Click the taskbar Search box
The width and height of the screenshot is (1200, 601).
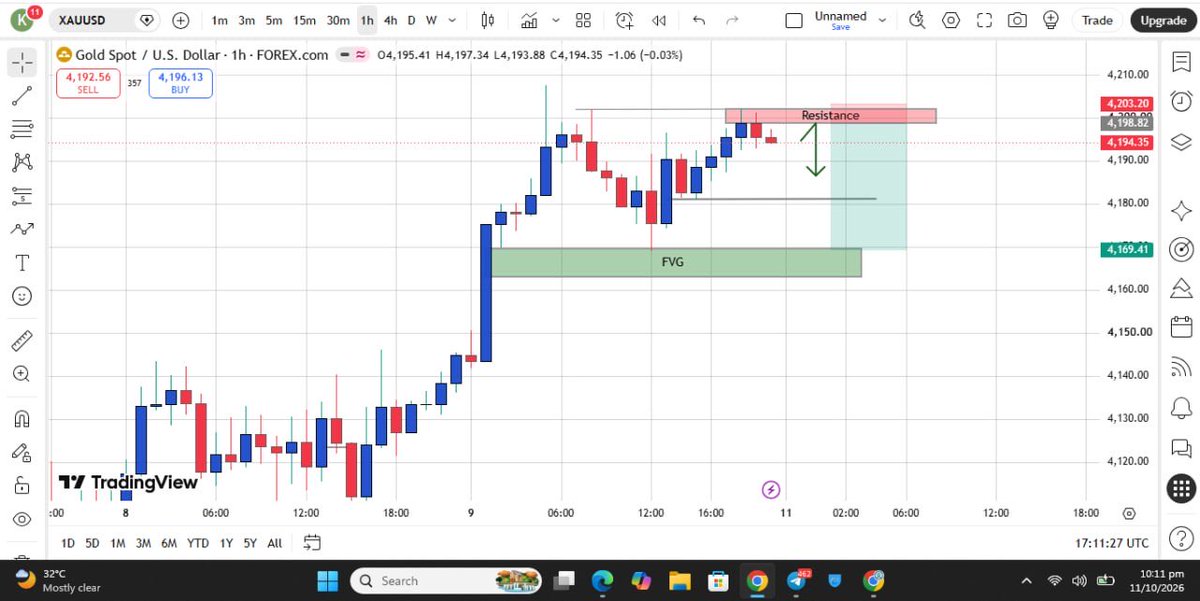(x=446, y=580)
